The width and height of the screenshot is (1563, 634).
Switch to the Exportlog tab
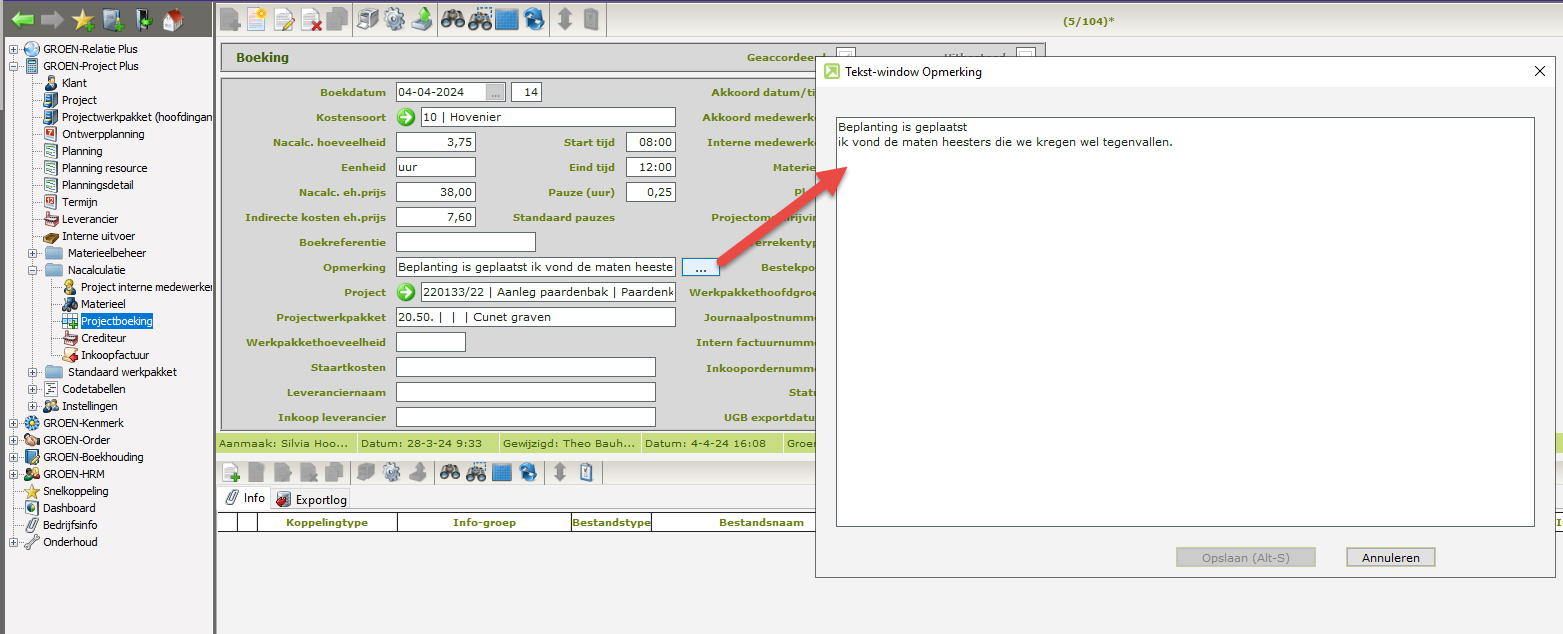(311, 499)
